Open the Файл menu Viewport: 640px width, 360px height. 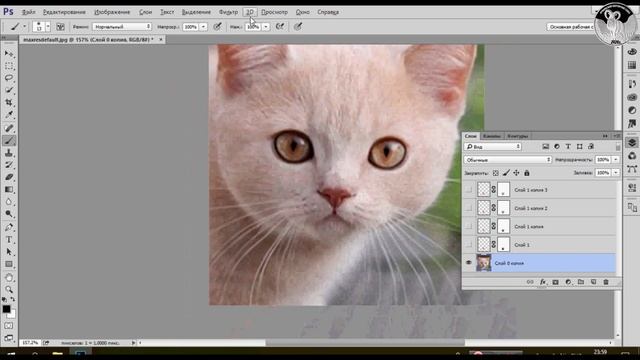28,12
